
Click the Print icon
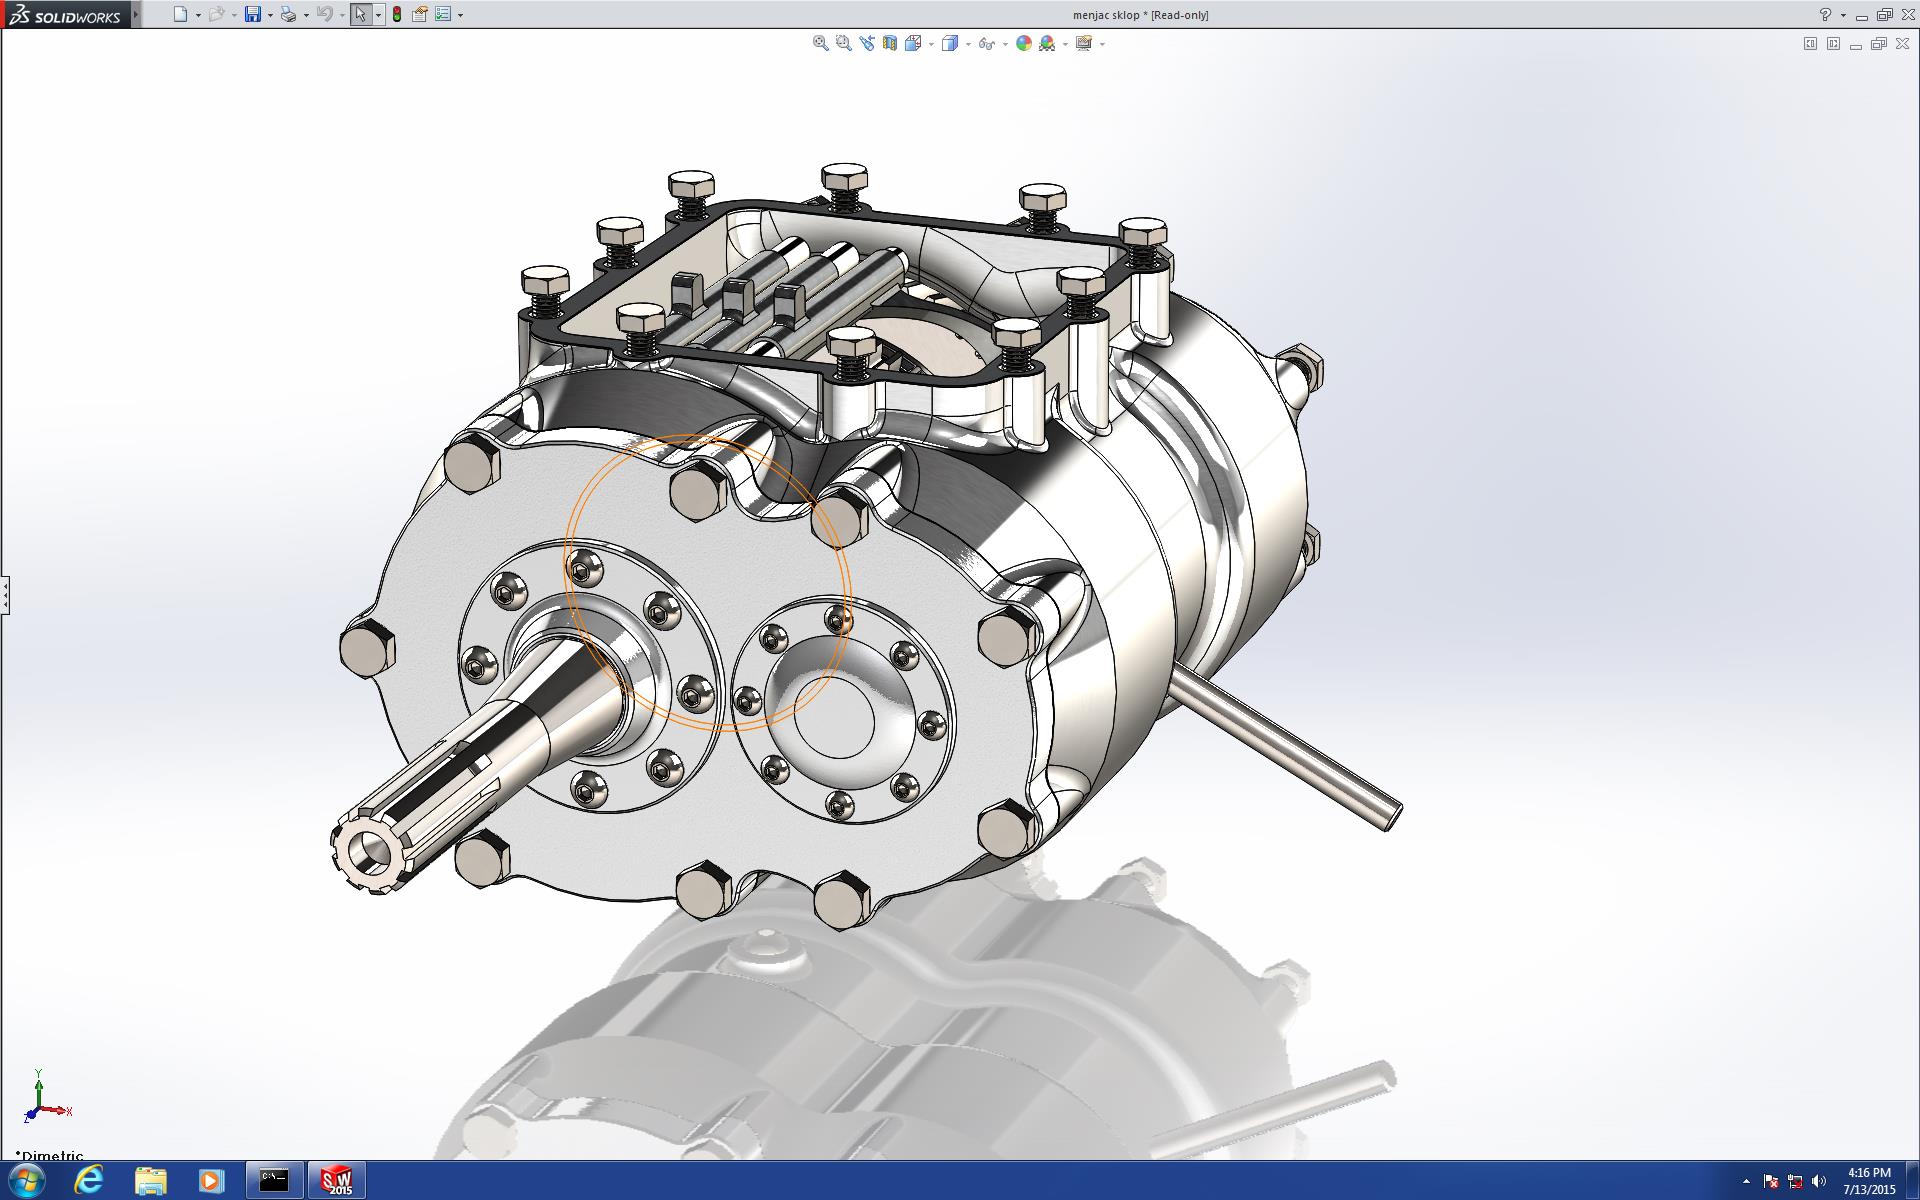click(x=288, y=14)
